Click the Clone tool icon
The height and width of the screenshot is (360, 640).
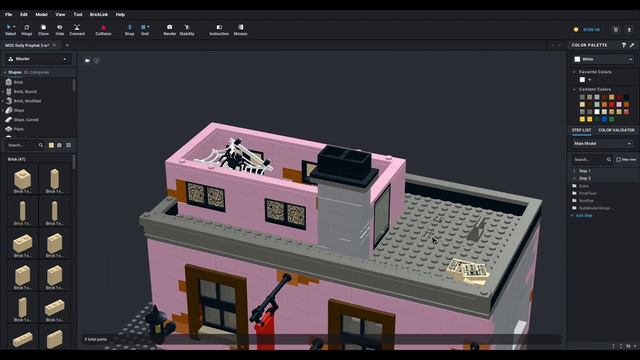pos(43,27)
